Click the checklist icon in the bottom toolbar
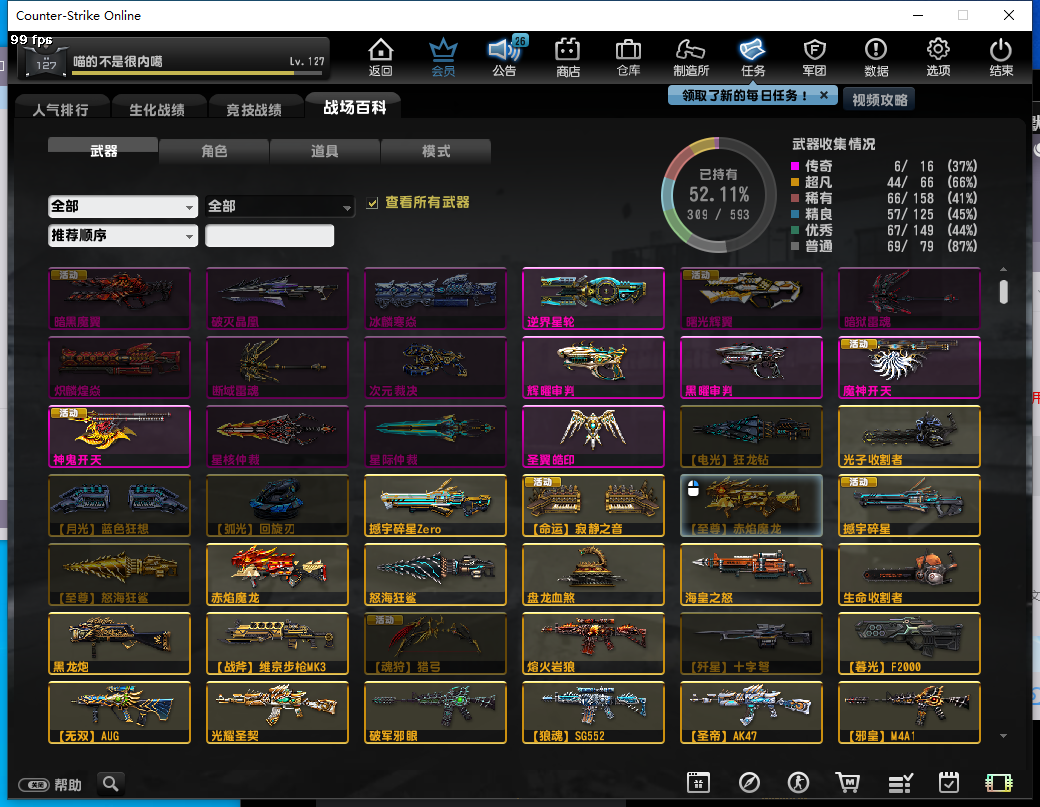 coord(900,783)
